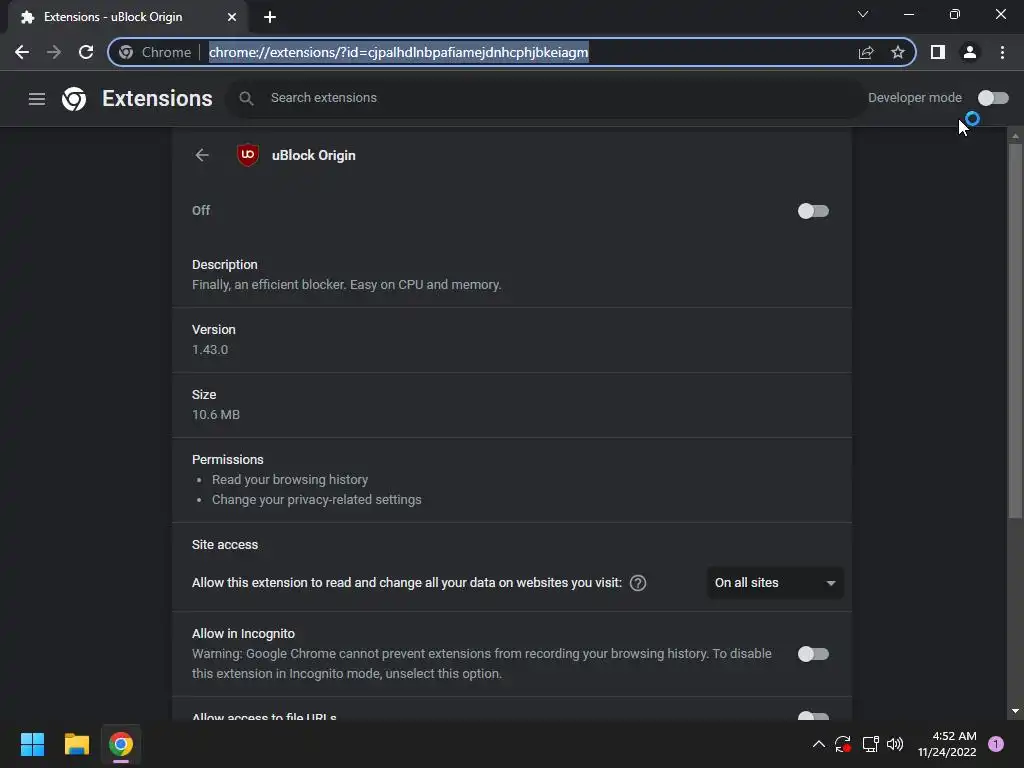Return to extensions list via back arrow
The height and width of the screenshot is (768, 1024).
click(x=202, y=155)
